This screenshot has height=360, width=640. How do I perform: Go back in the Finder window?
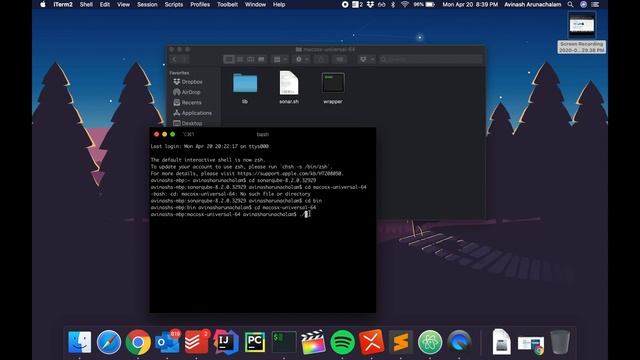pyautogui.click(x=174, y=59)
